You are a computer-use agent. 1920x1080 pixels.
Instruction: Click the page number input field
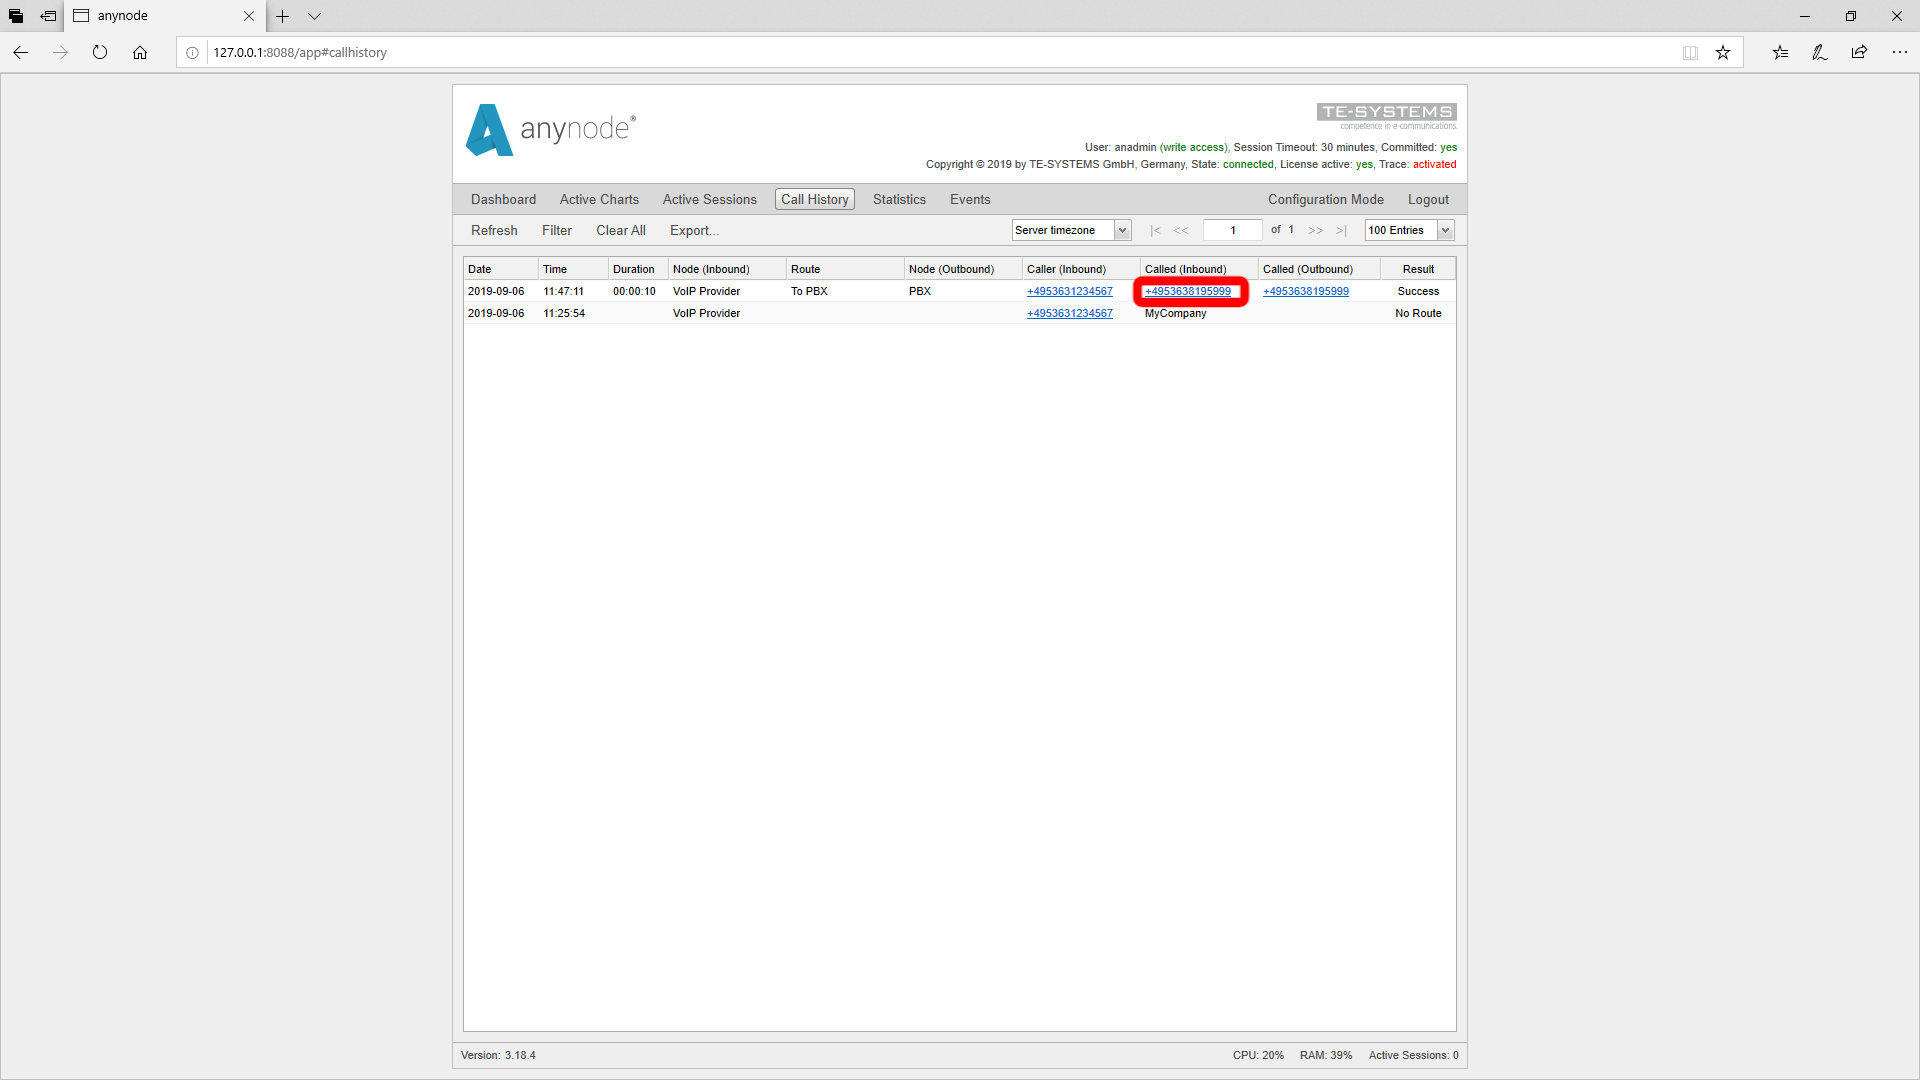tap(1232, 230)
